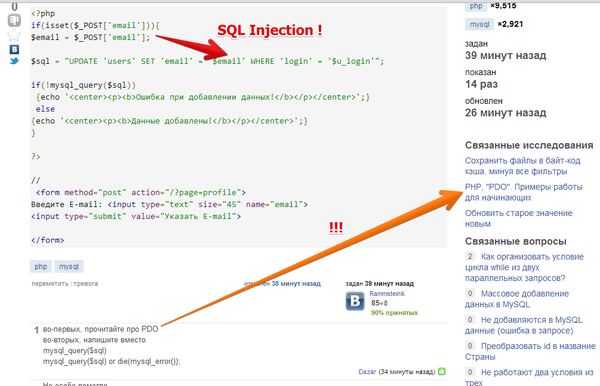
Task: Open 'Обновить старое значение новым' link
Action: tap(518, 218)
